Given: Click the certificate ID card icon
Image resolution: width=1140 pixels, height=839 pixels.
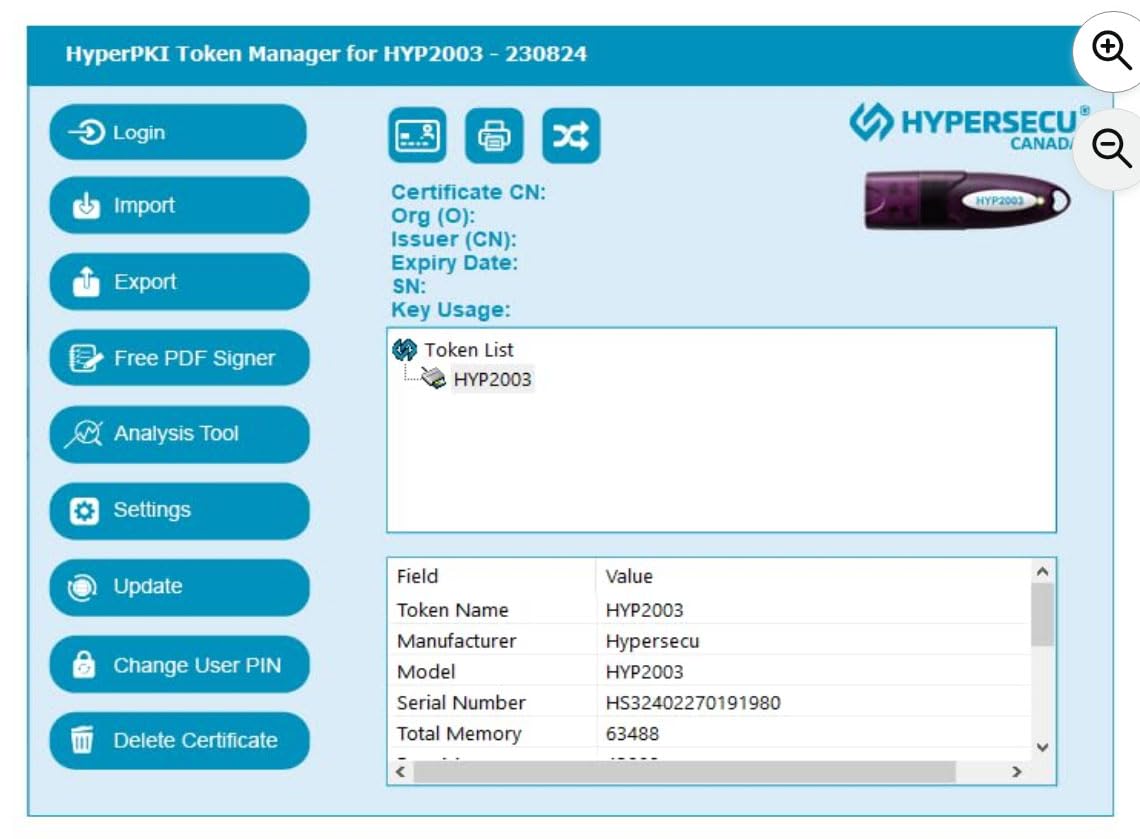Looking at the screenshot, I should [x=417, y=136].
